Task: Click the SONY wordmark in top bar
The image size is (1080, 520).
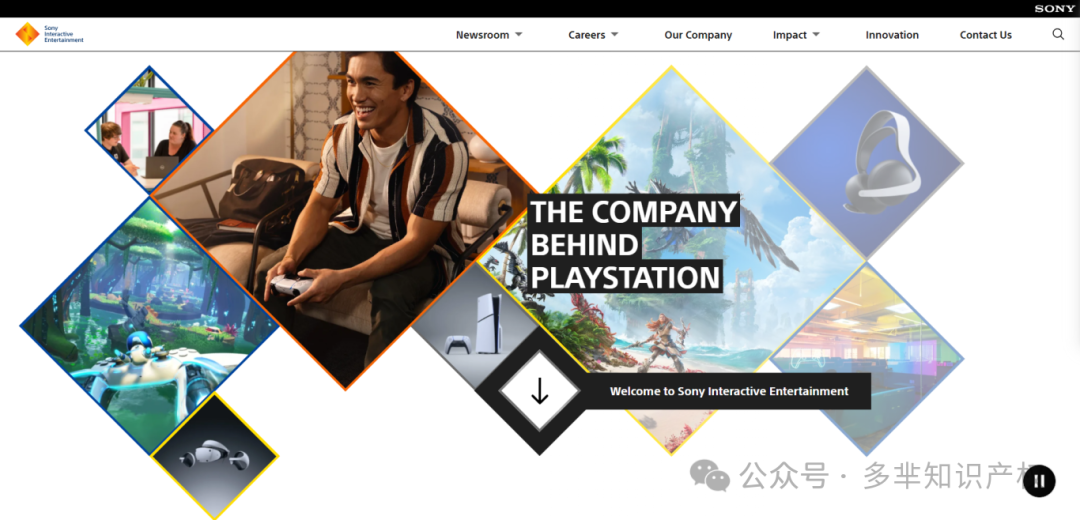Action: pos(1054,9)
